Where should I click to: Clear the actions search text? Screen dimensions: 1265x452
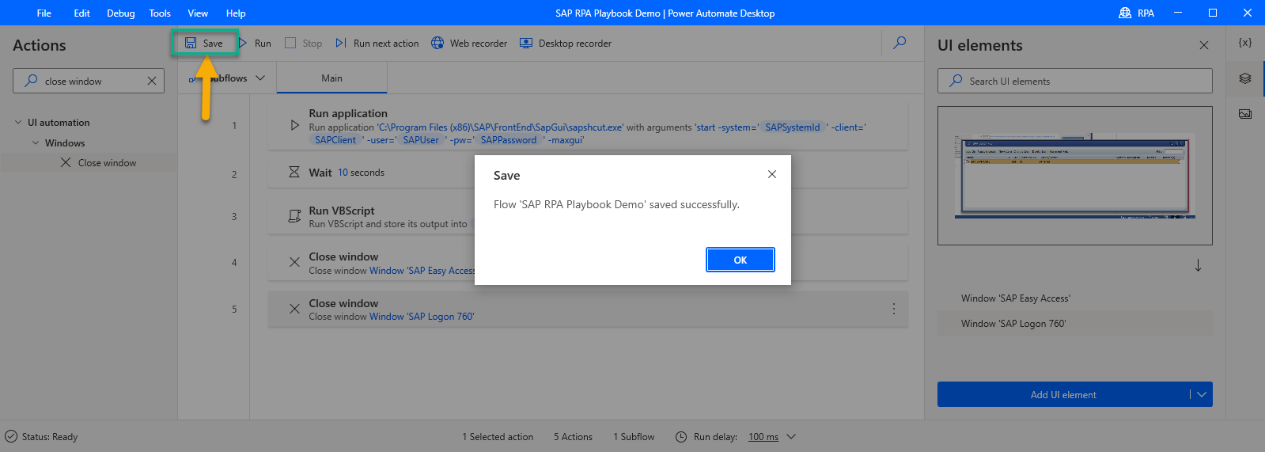click(x=152, y=81)
